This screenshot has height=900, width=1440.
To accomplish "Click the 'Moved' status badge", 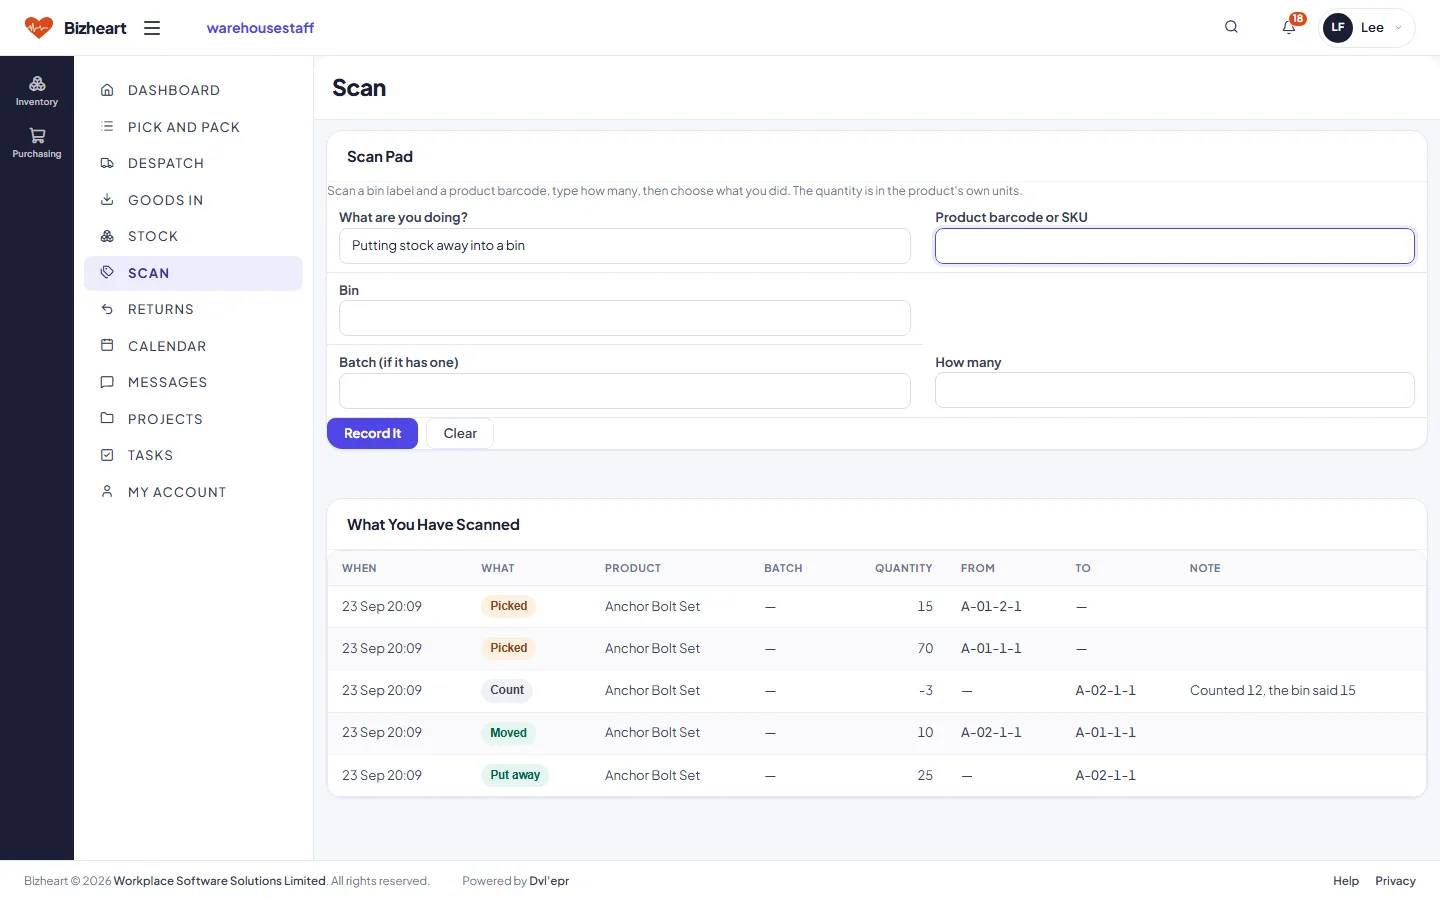I will [x=508, y=733].
